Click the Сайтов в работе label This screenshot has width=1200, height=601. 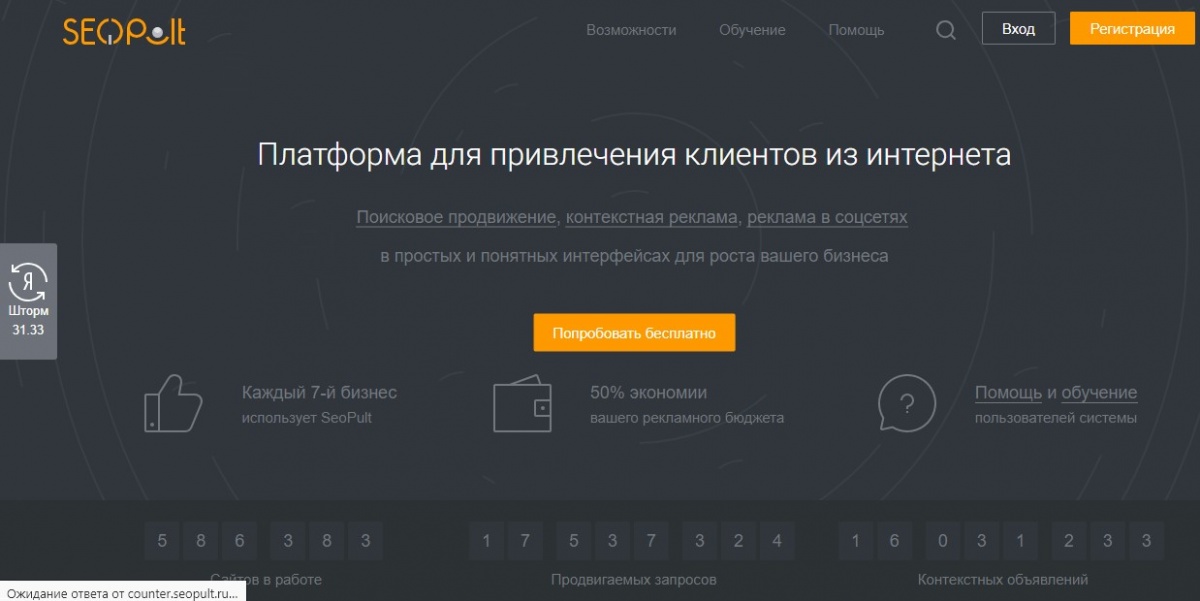pos(266,579)
